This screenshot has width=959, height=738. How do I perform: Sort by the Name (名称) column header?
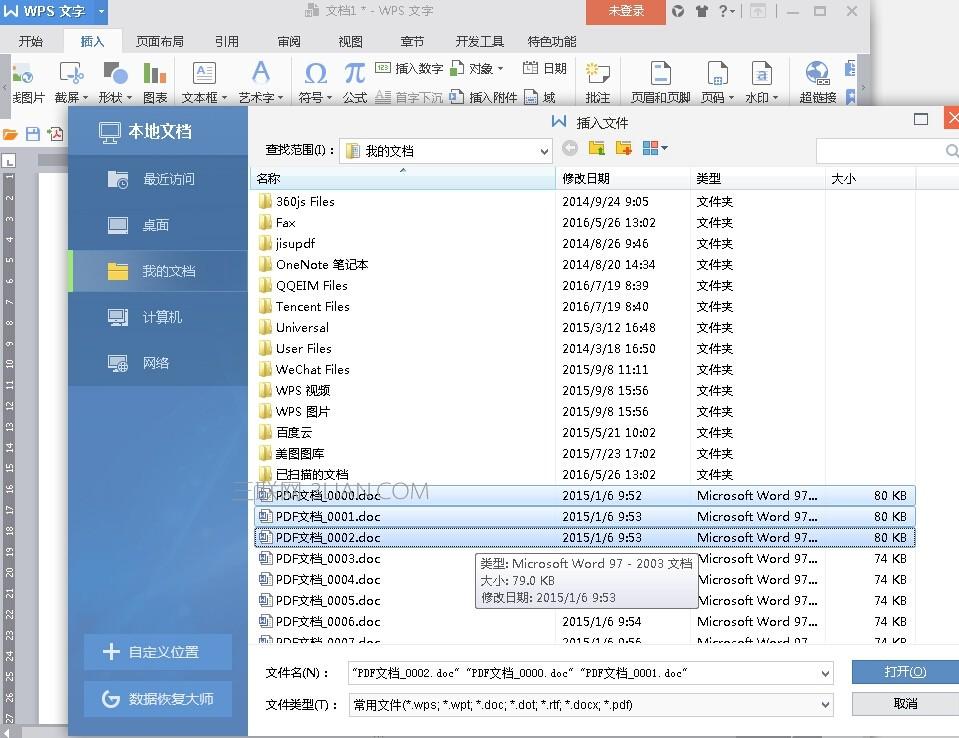(x=402, y=178)
